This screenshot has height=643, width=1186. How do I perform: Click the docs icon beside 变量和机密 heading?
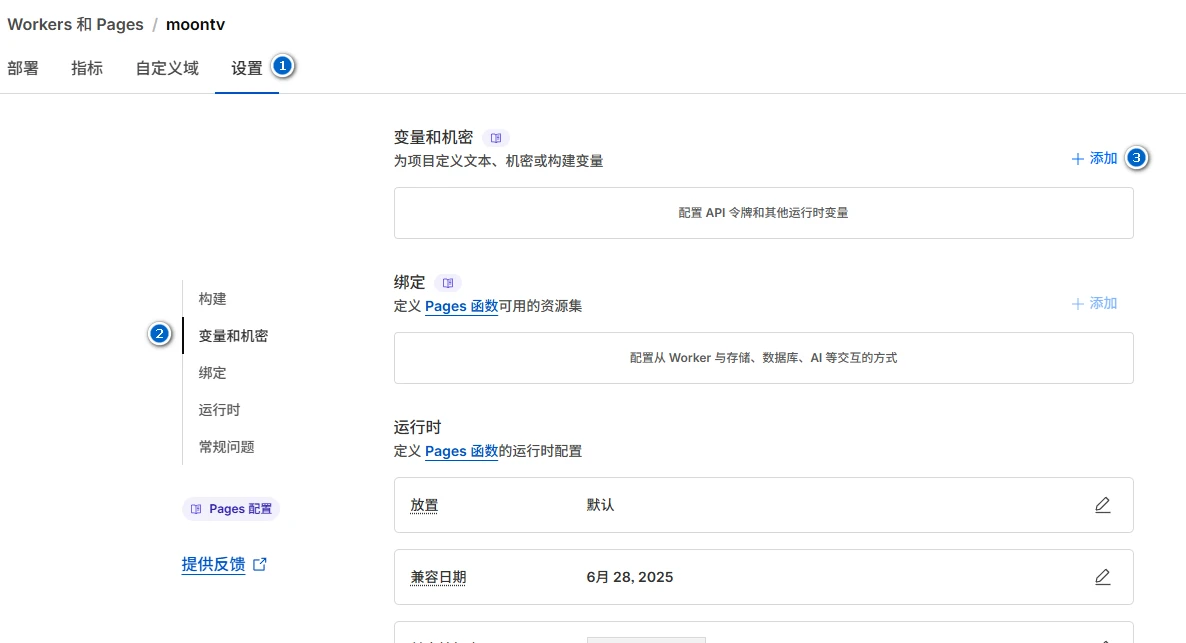[x=496, y=138]
